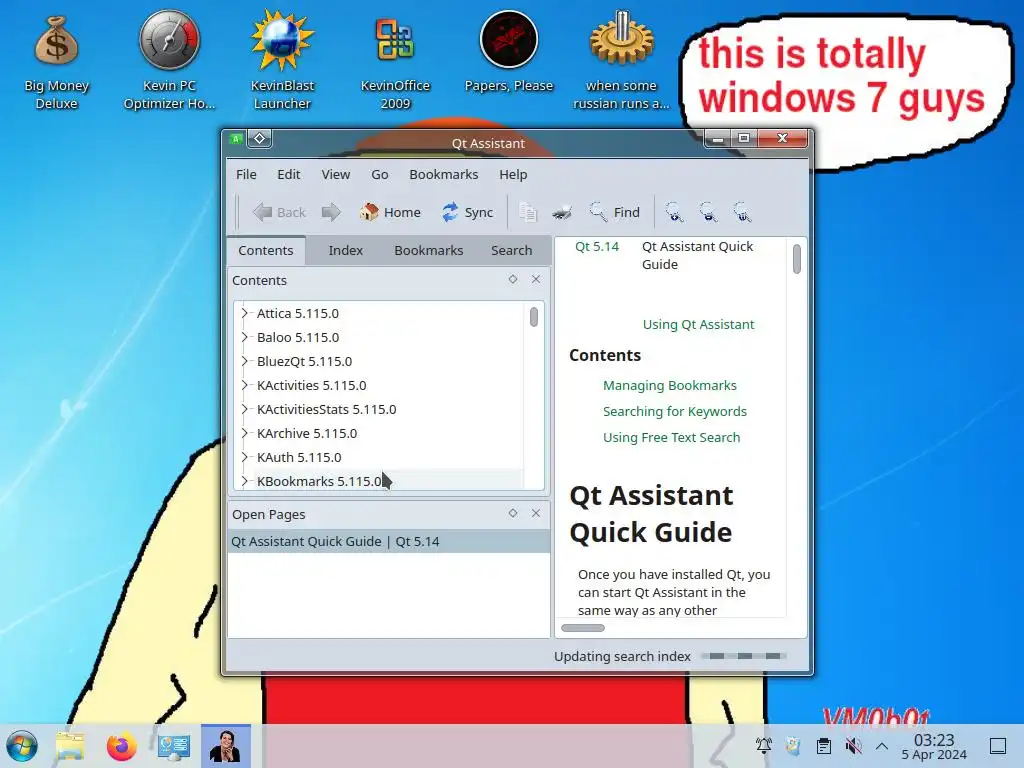
Task: Switch to the Index tab
Action: [x=345, y=250]
